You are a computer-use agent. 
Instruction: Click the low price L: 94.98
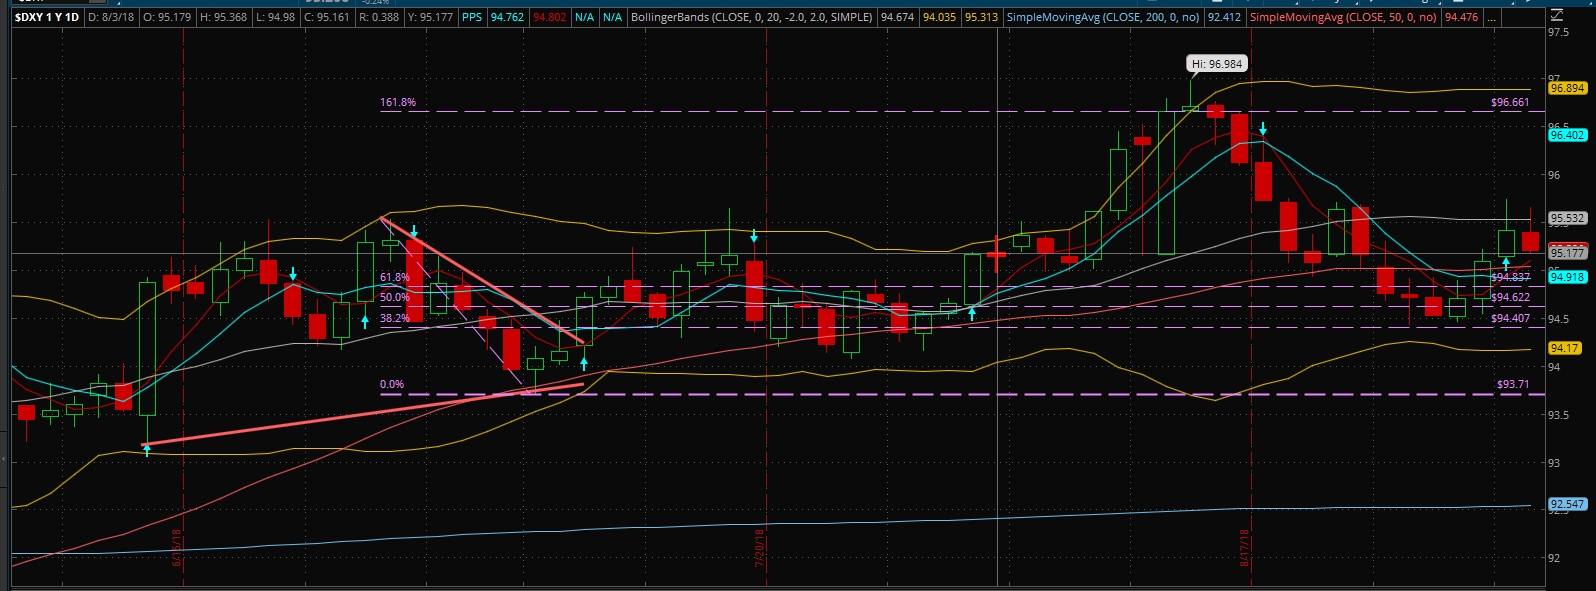click(275, 17)
